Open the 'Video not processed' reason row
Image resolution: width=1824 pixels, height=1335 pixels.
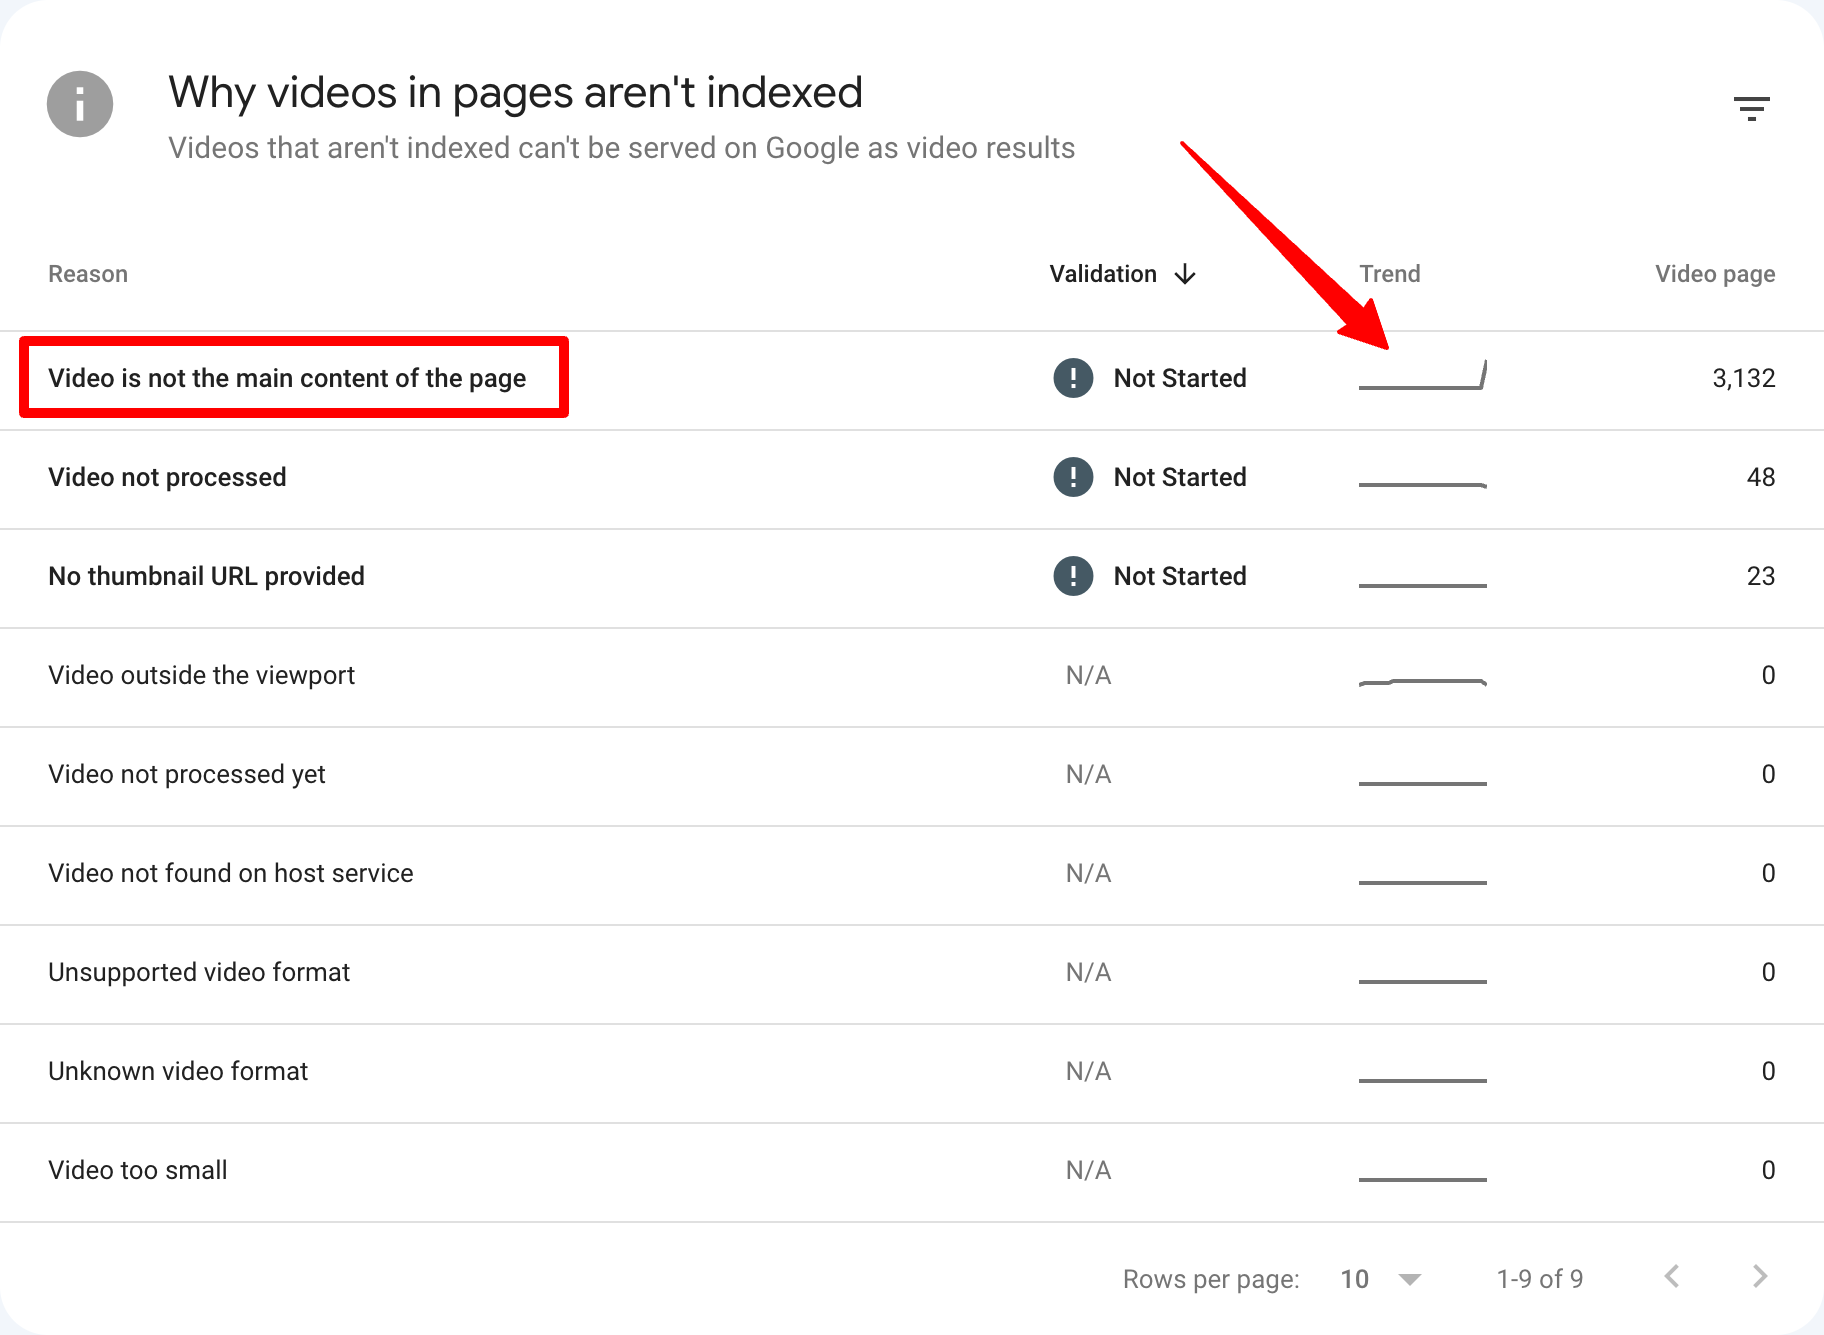point(167,477)
